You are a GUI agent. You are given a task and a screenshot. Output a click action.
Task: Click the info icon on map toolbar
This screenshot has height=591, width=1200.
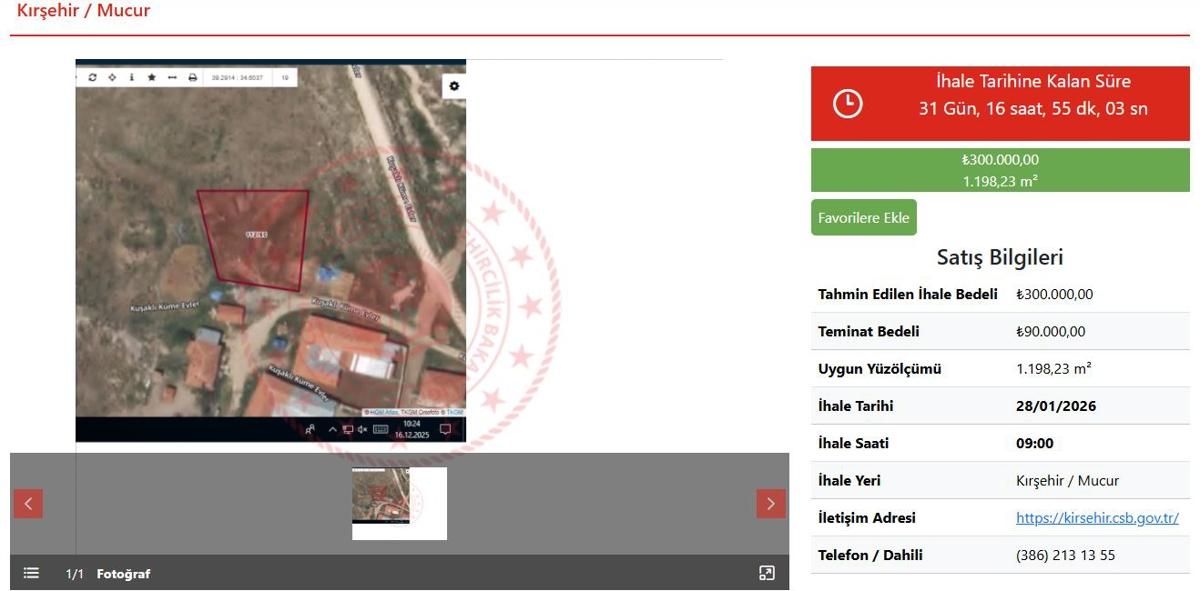point(131,77)
